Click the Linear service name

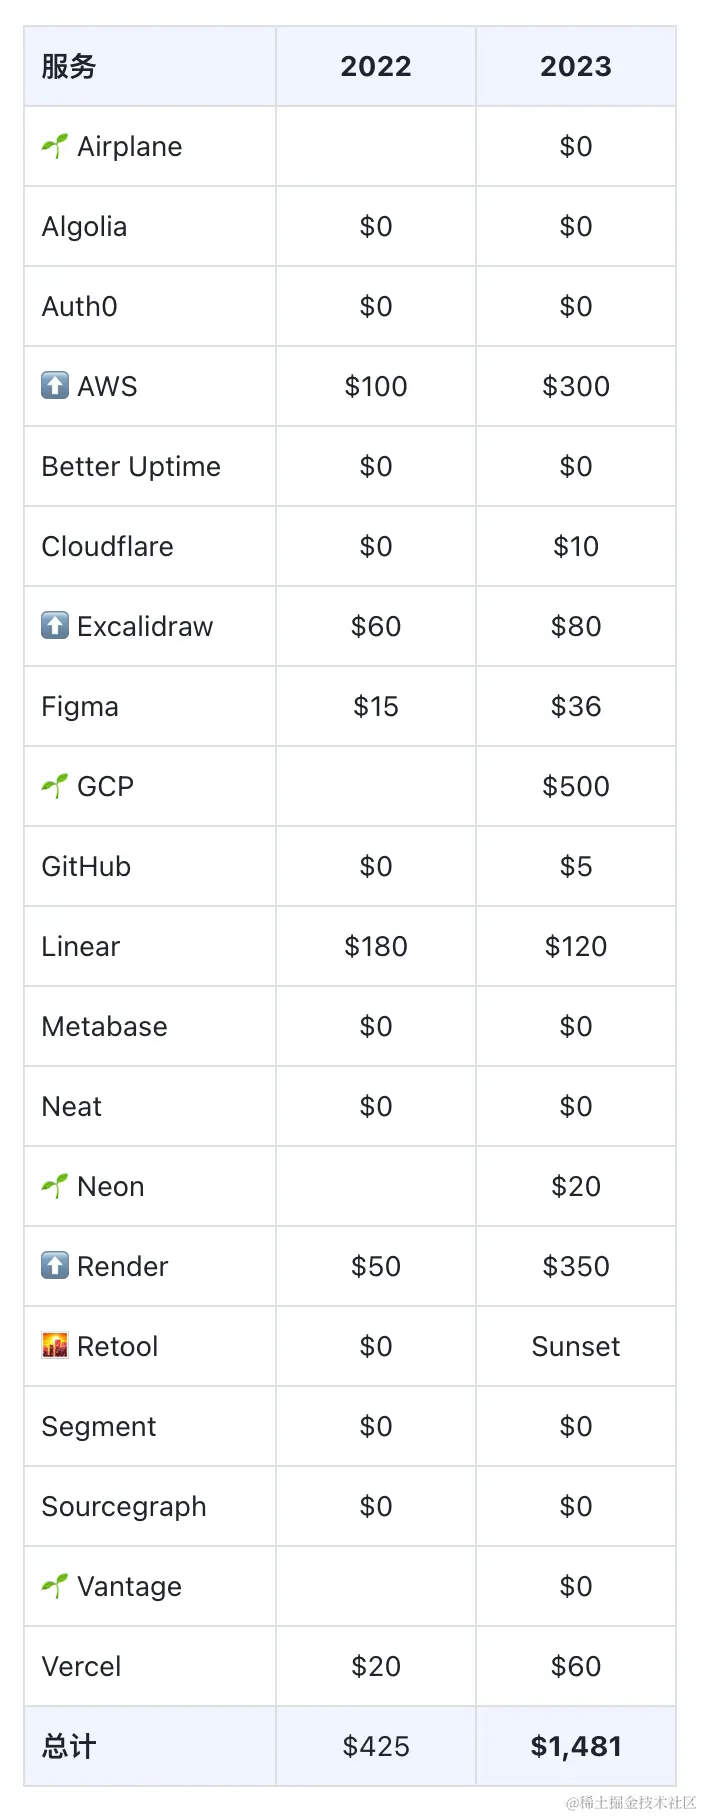(81, 946)
